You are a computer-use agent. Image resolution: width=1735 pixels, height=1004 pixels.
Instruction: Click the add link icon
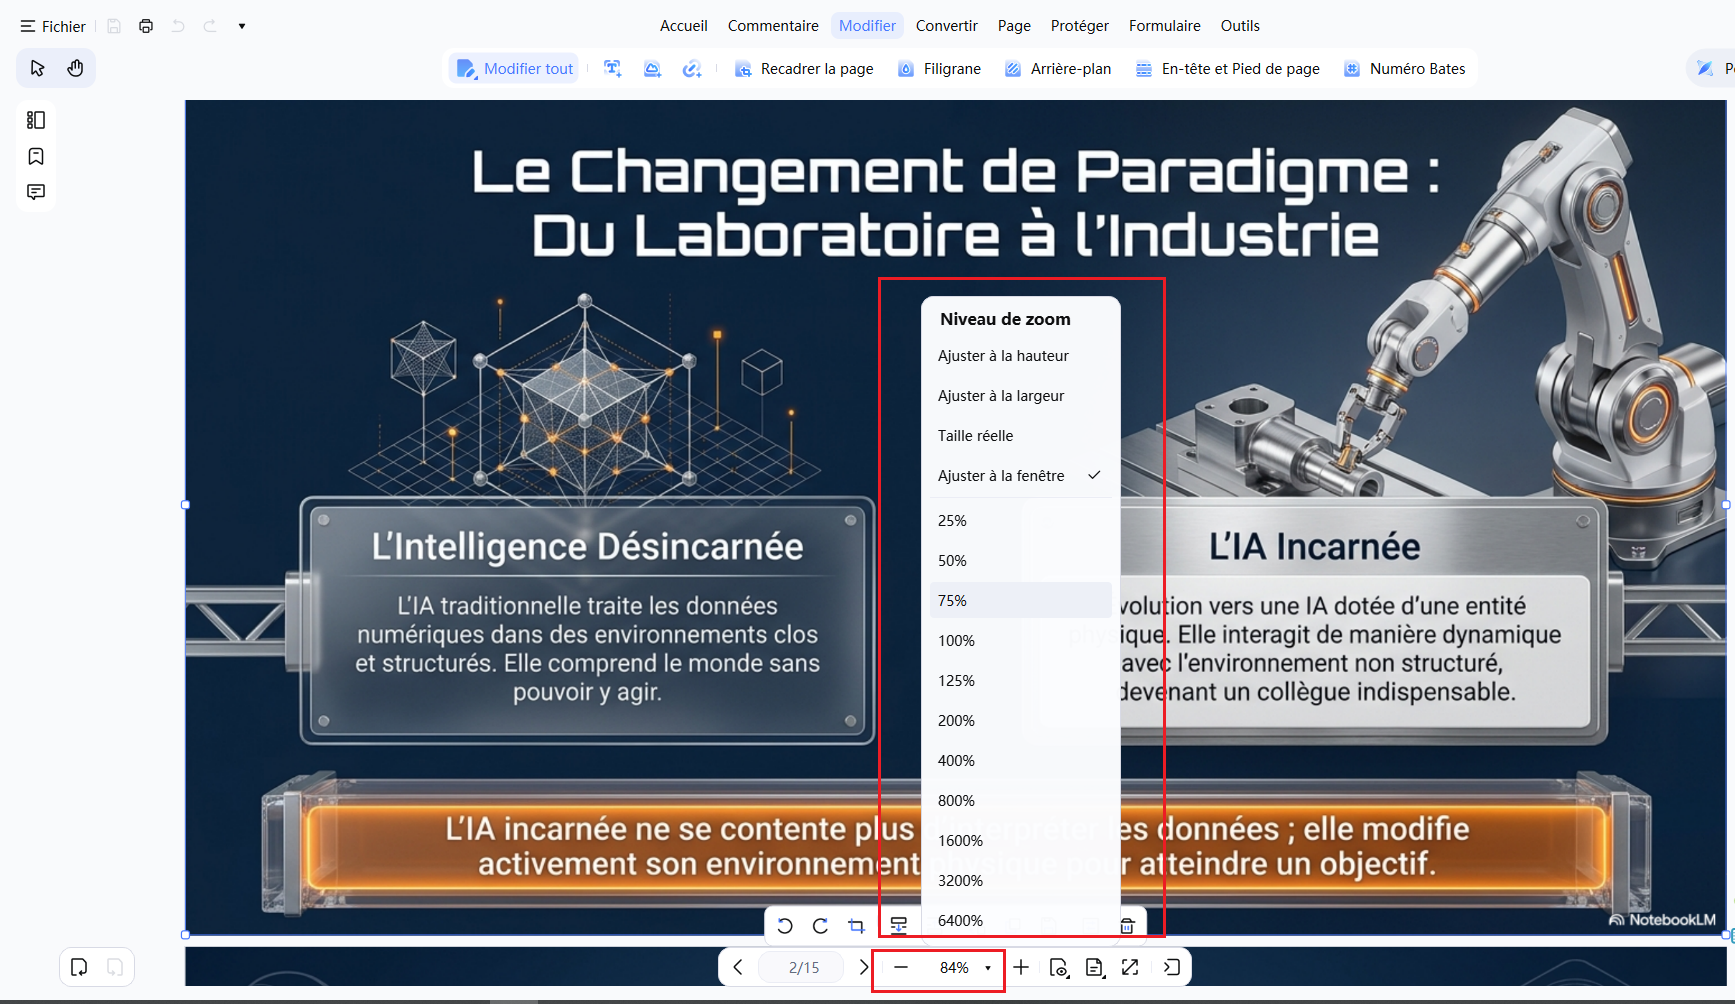(692, 69)
